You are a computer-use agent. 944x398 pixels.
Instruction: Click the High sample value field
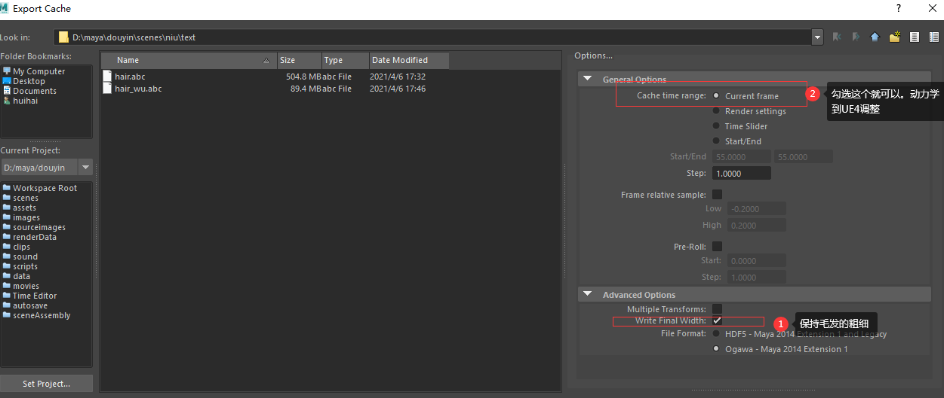click(x=756, y=225)
